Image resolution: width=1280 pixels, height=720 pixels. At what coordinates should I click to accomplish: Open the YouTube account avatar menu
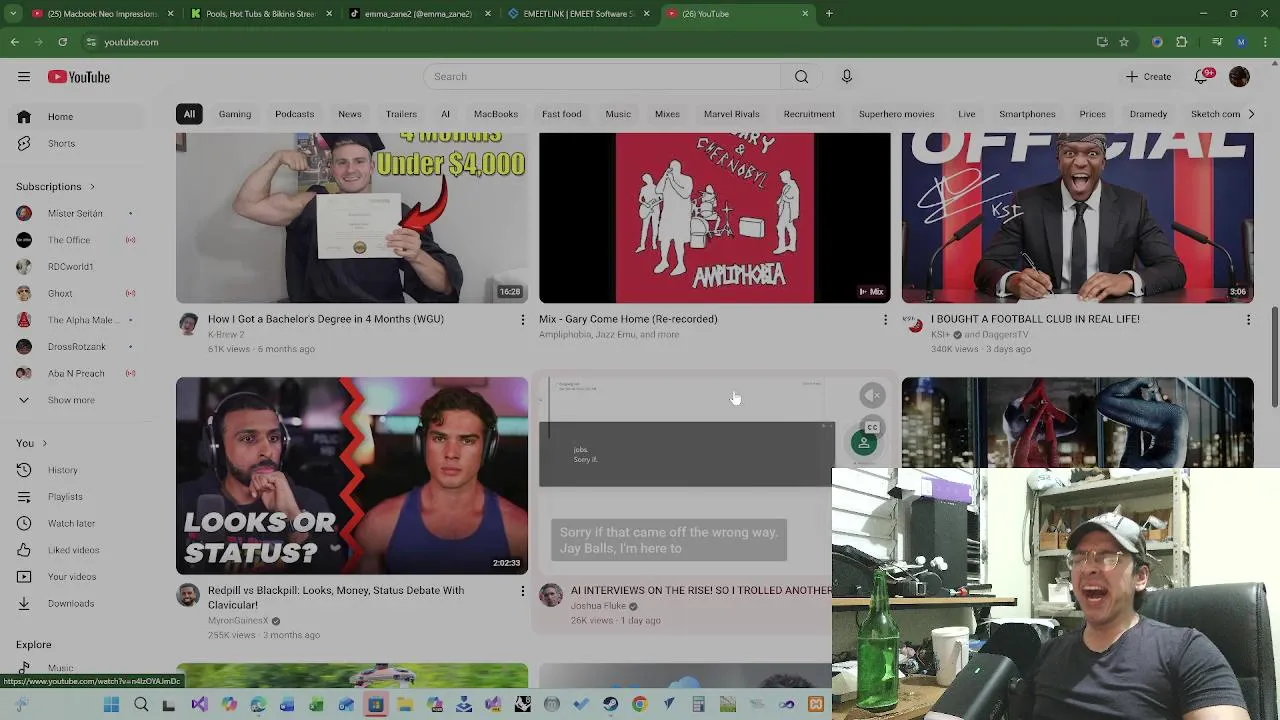click(x=1239, y=77)
